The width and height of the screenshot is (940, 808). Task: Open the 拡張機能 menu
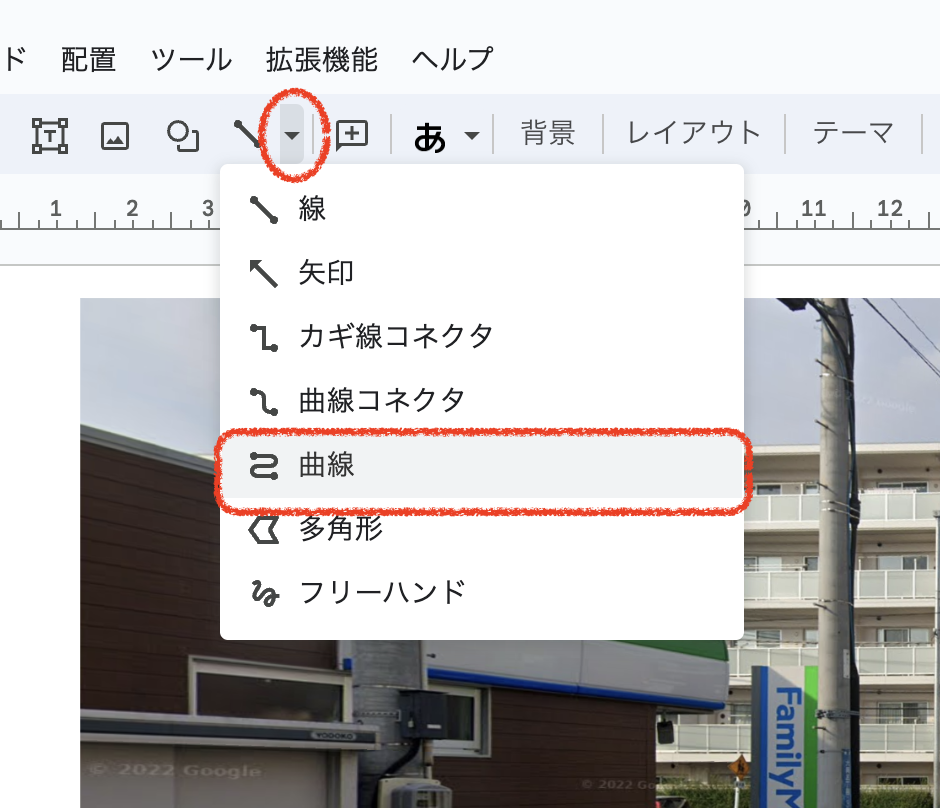(322, 59)
